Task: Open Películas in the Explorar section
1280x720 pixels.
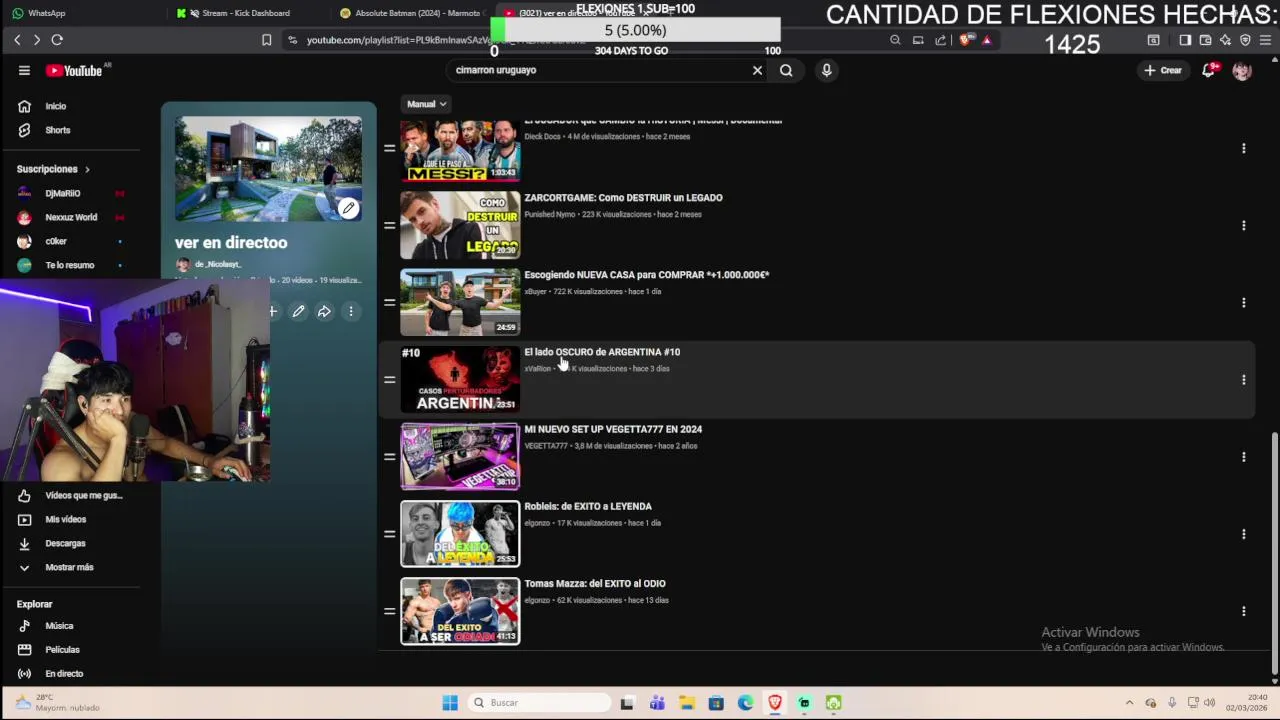Action: pyautogui.click(x=62, y=650)
